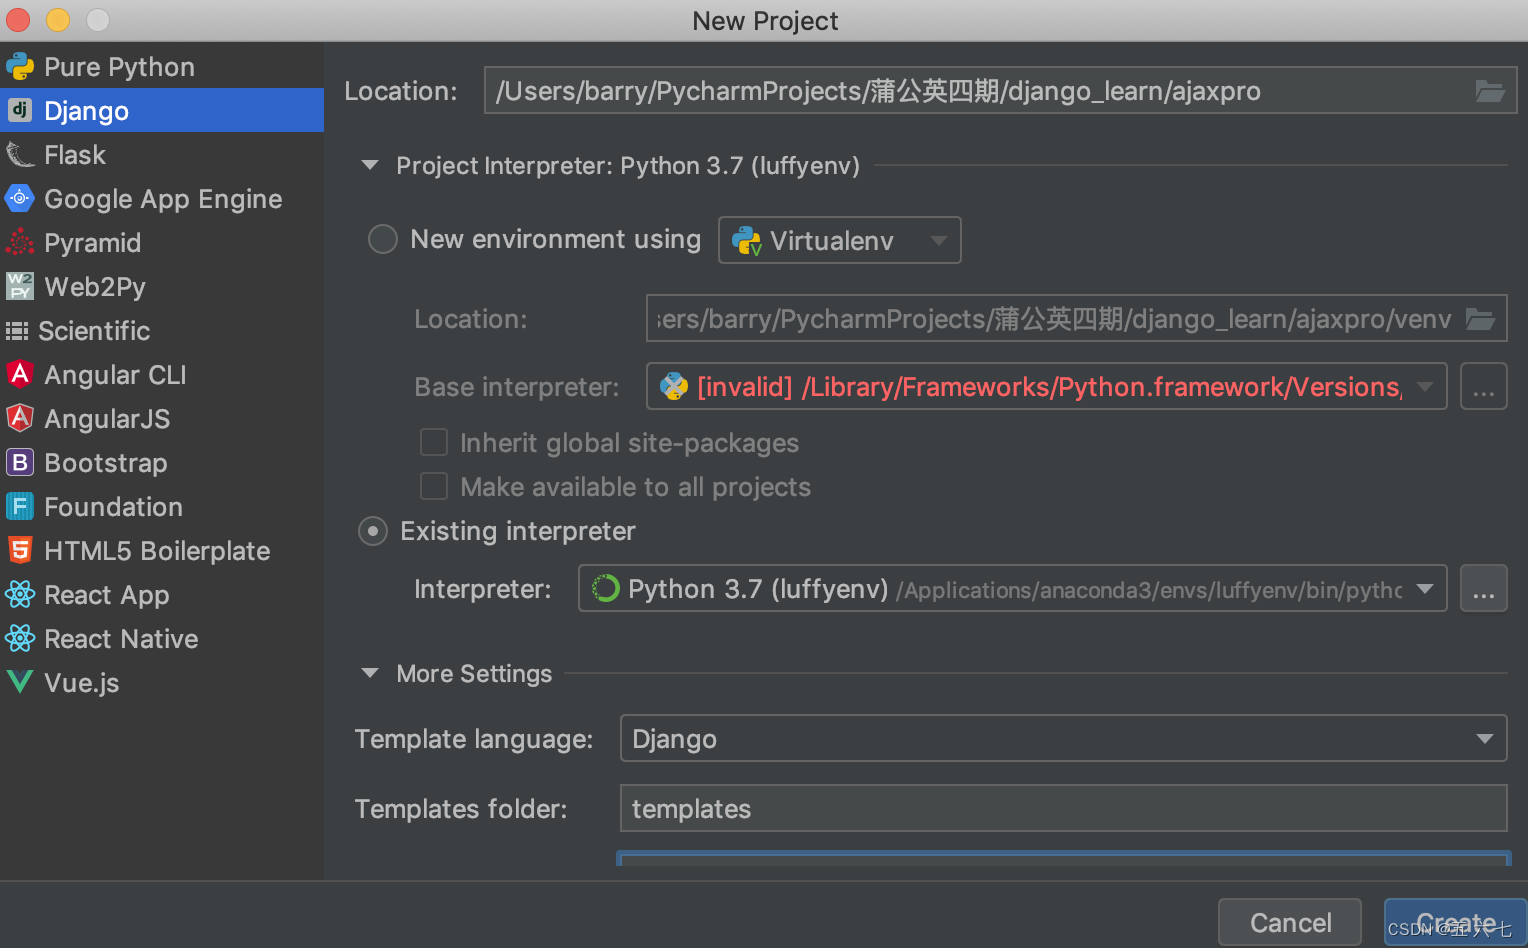Click the Pyramid project icon
The image size is (1528, 948).
click(20, 242)
